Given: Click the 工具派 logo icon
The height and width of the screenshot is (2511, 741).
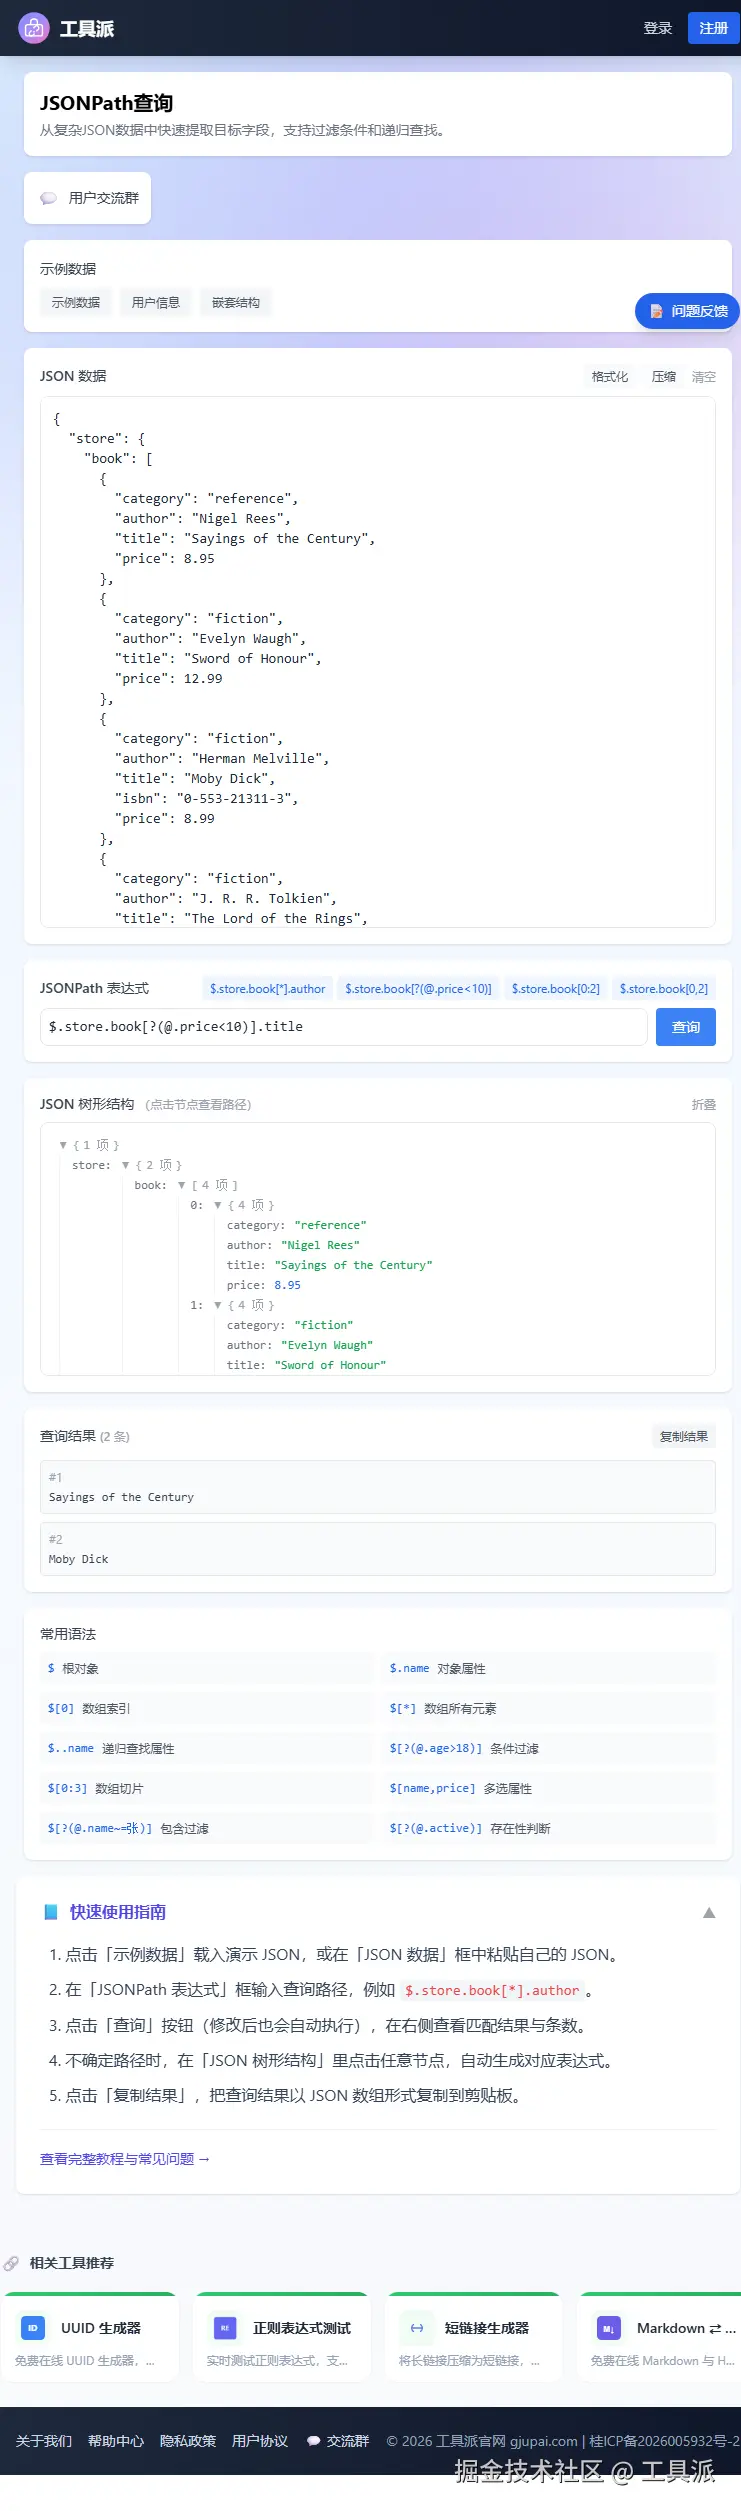Looking at the screenshot, I should tap(34, 28).
